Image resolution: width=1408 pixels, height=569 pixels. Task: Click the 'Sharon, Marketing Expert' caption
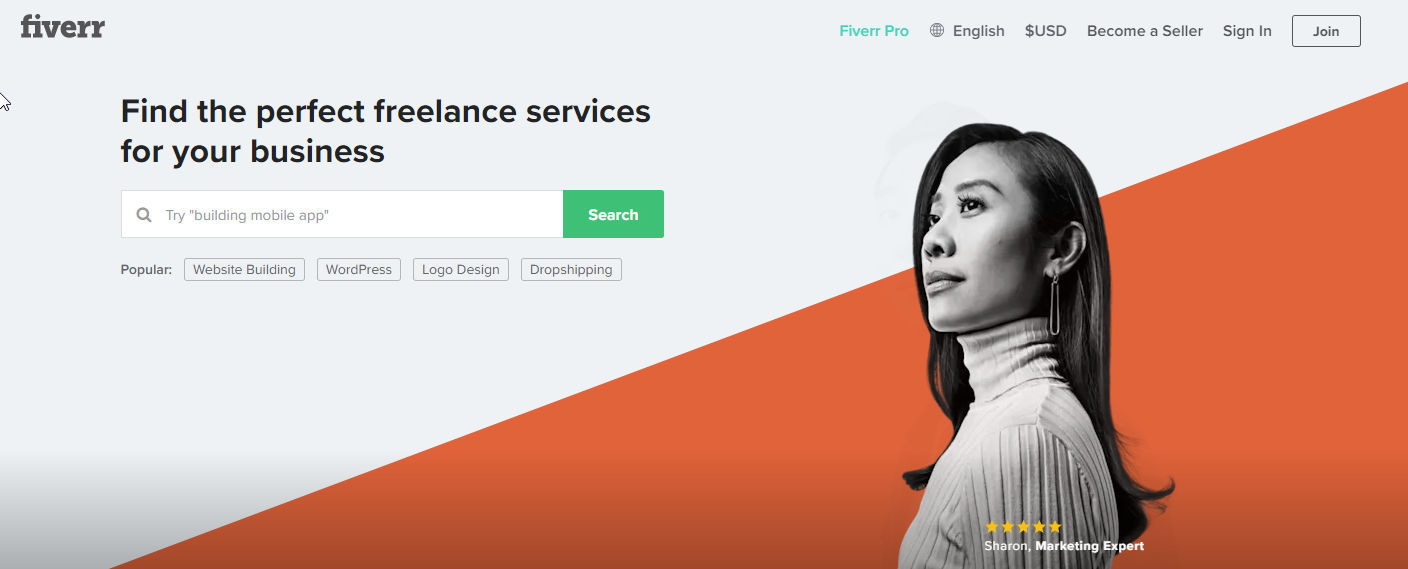click(x=1064, y=546)
